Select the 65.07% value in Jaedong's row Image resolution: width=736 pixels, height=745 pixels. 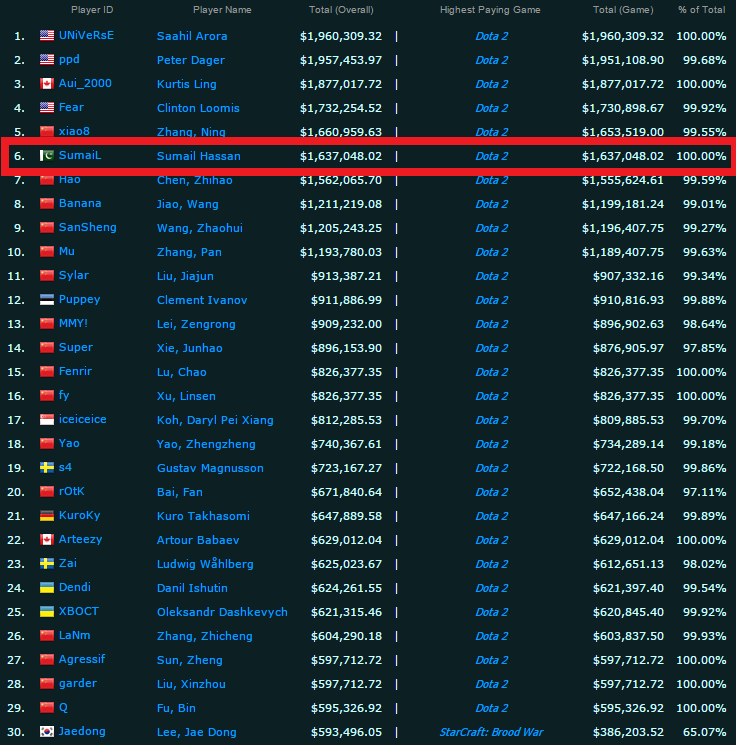704,732
